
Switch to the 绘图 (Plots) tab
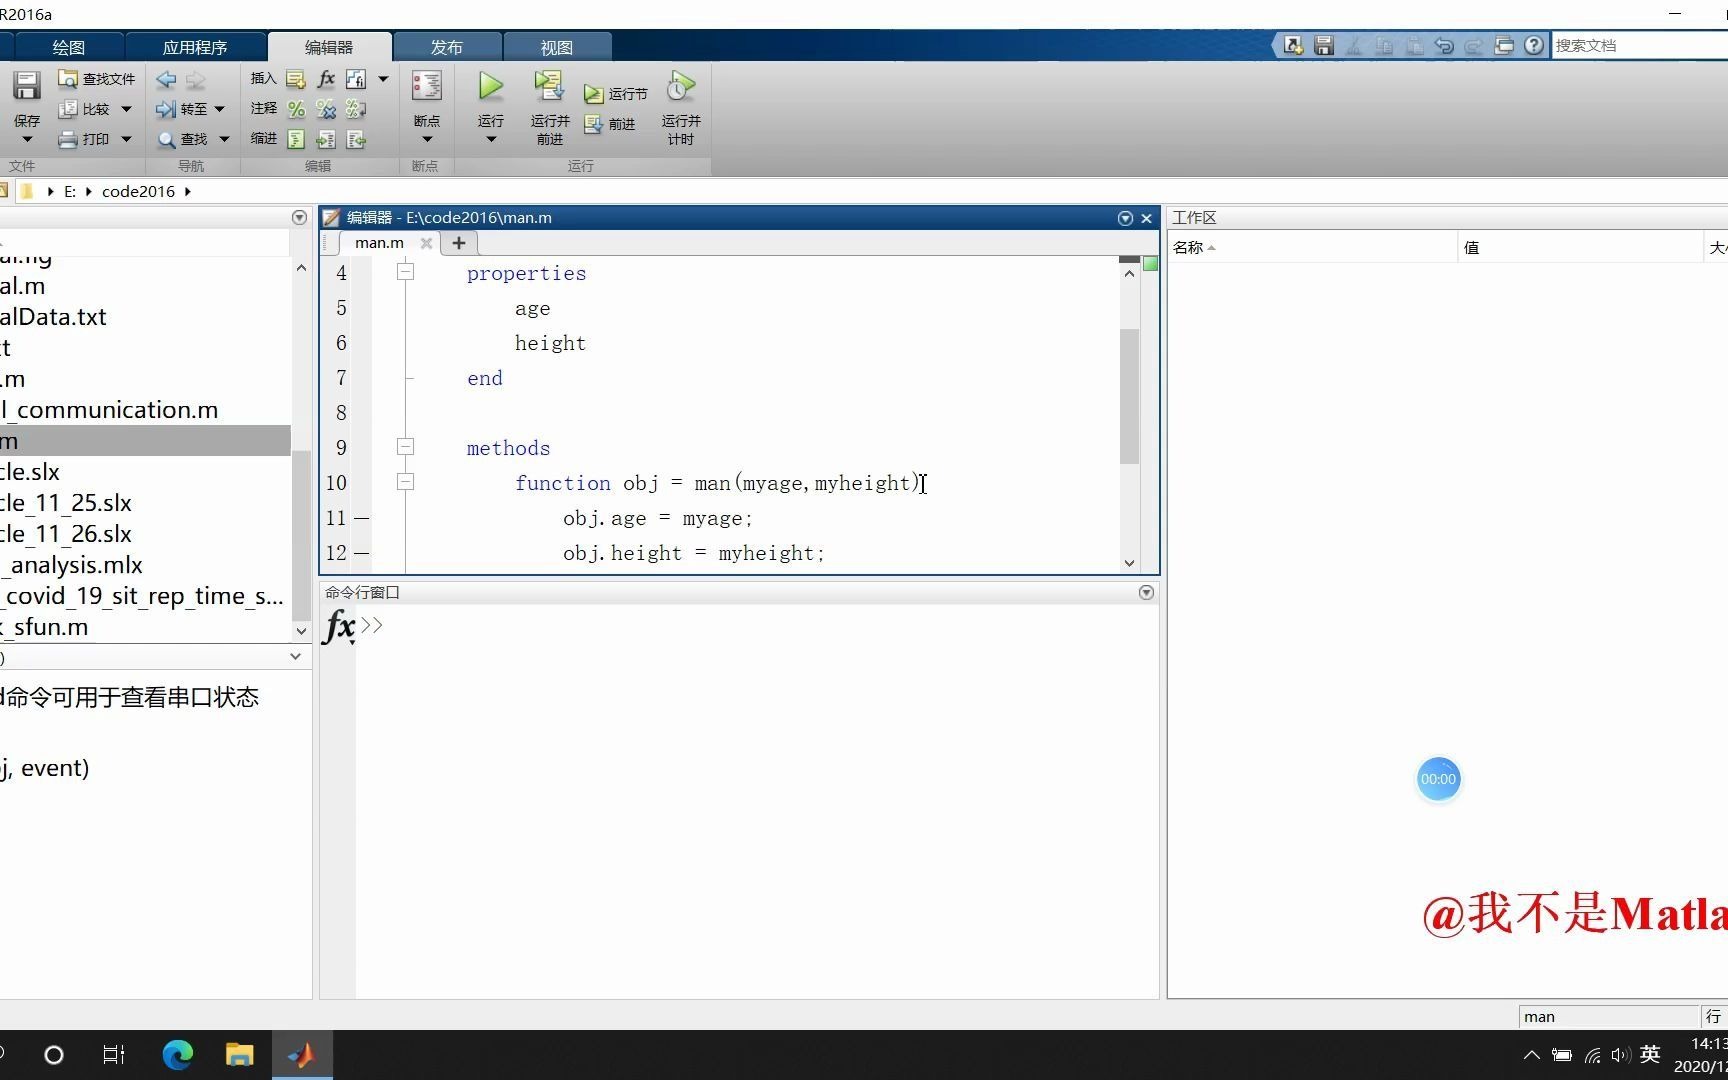[69, 47]
